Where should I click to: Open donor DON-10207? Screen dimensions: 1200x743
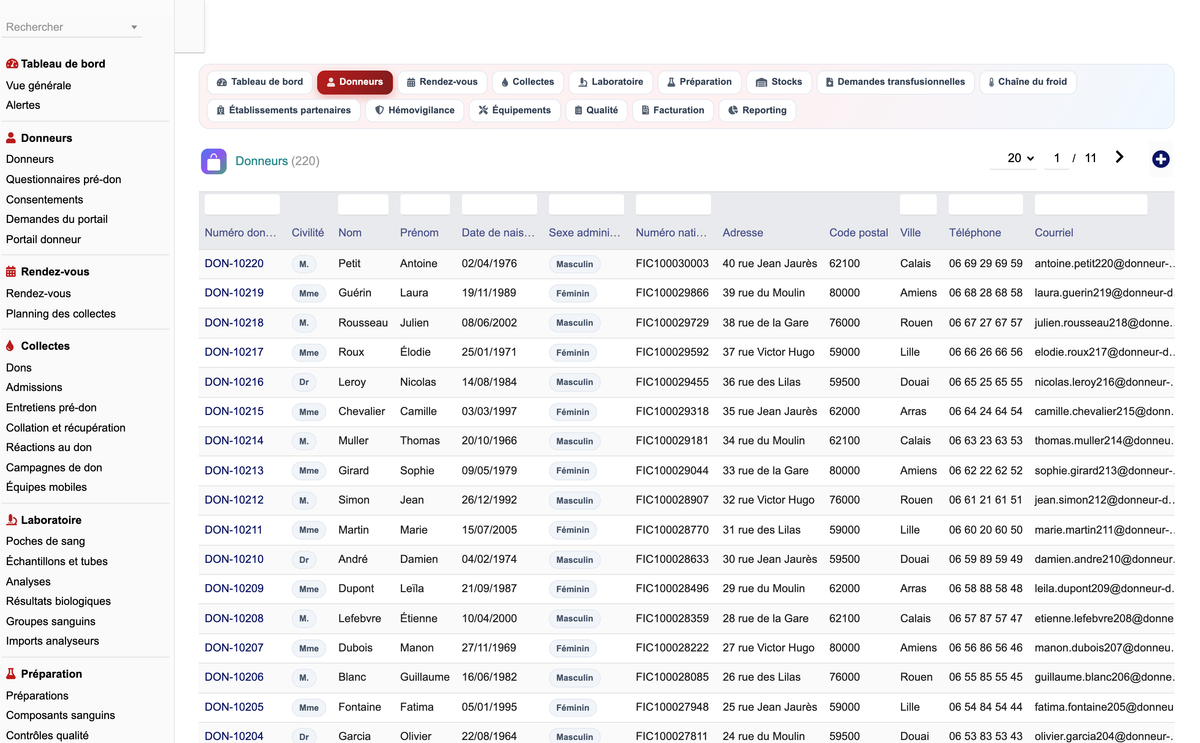point(234,648)
